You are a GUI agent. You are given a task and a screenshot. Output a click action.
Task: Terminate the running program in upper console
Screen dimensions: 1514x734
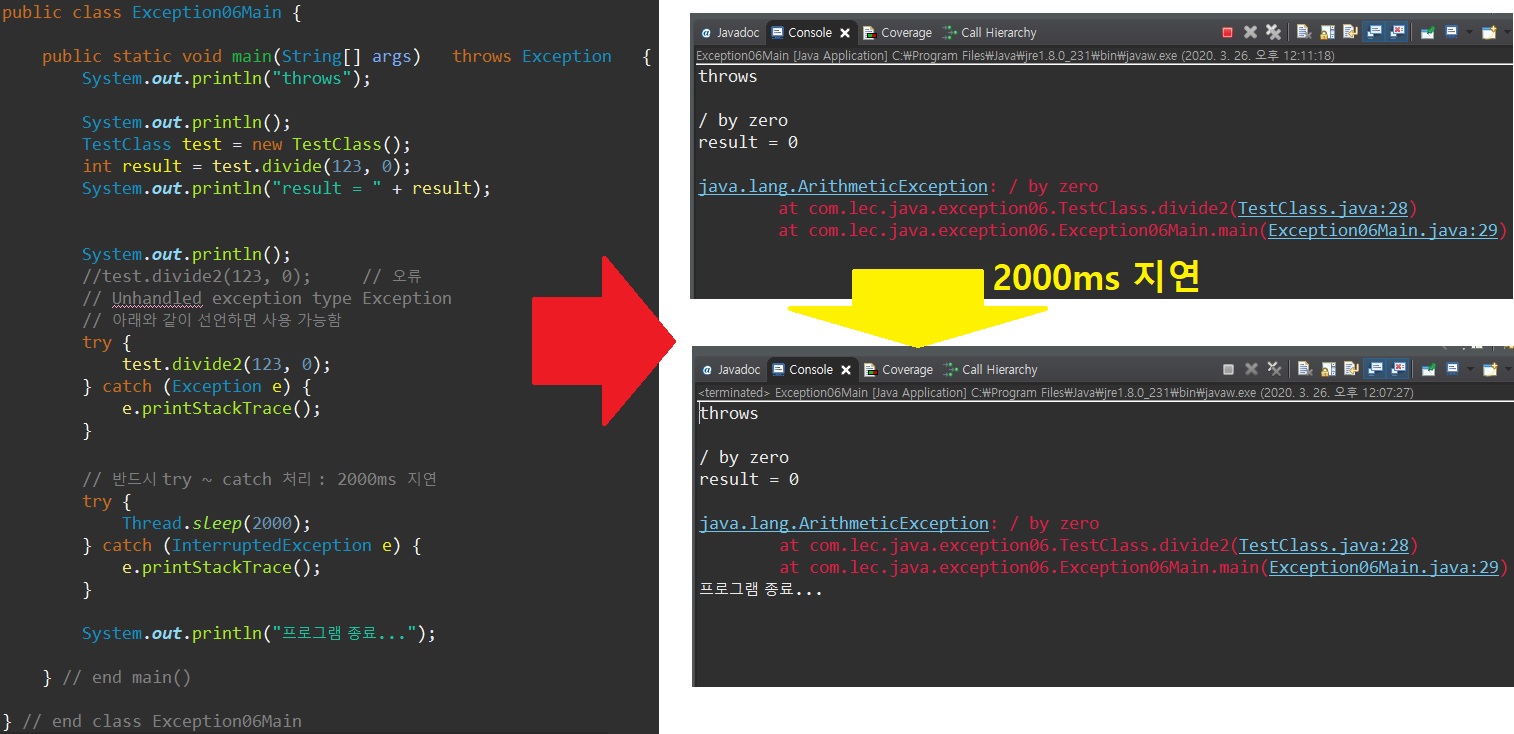pos(1228,32)
